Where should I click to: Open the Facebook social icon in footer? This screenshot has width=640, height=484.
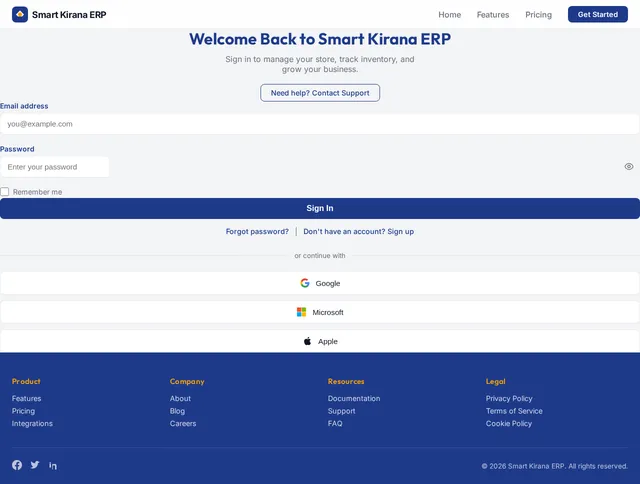coord(17,465)
